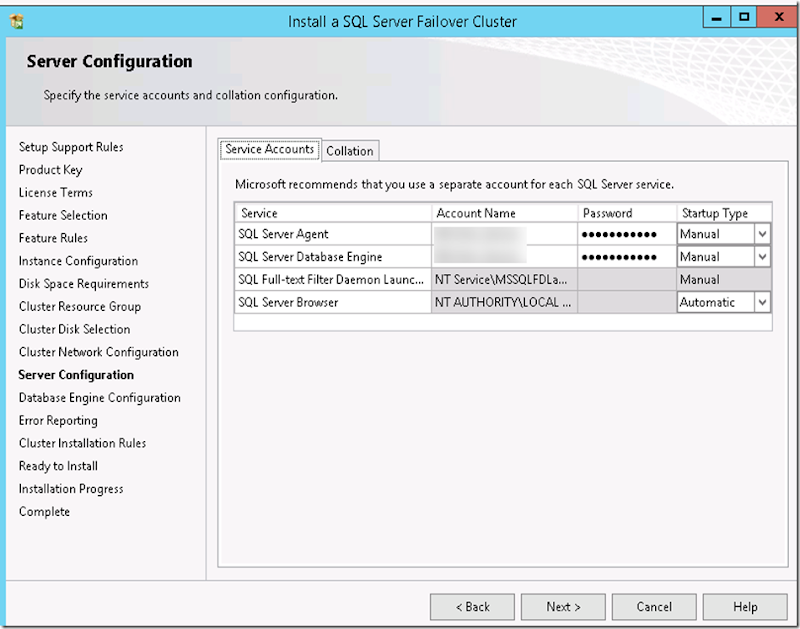This screenshot has height=629, width=800.
Task: Click Cluster Disk Selection step
Action: tap(74, 329)
